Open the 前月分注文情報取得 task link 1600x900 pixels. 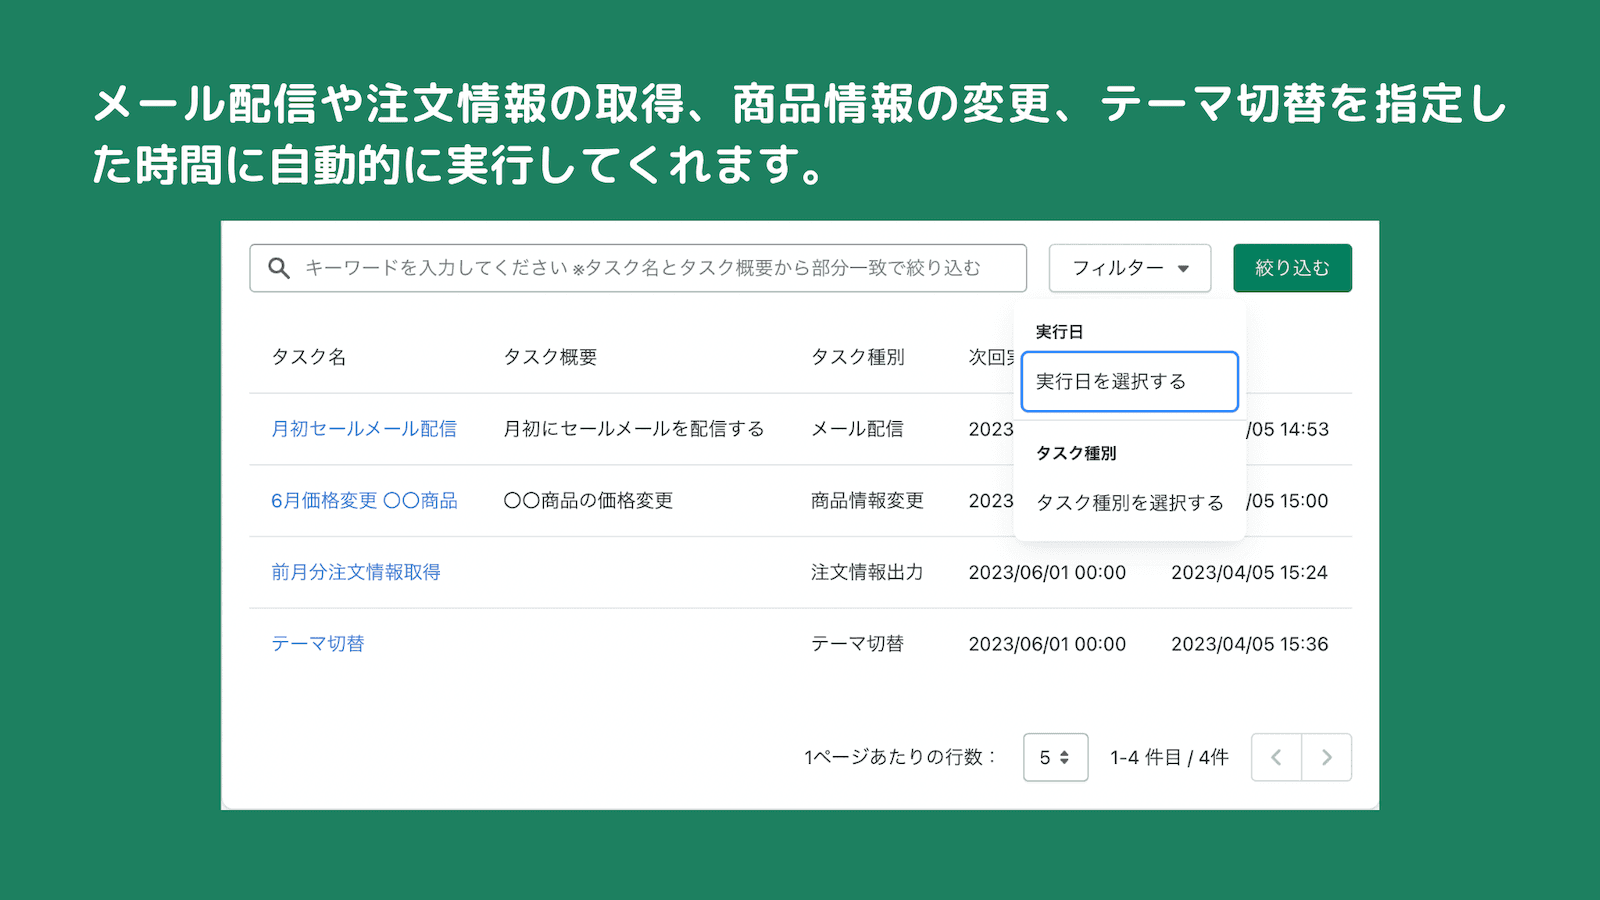[x=355, y=572]
